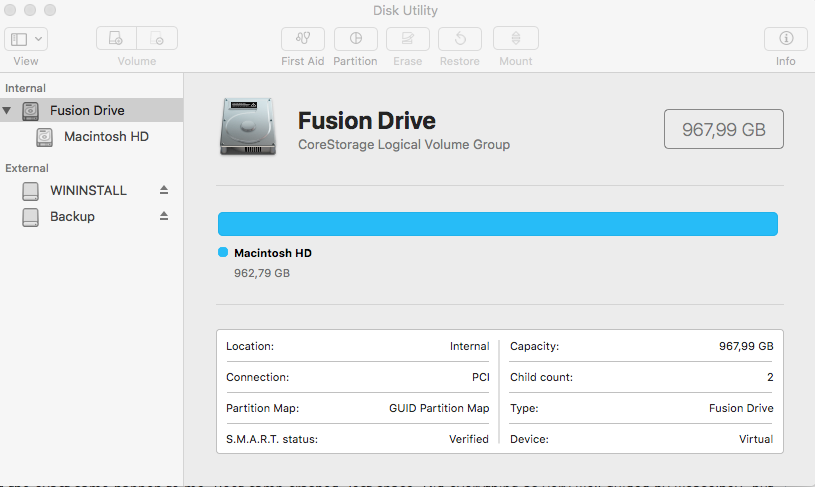This screenshot has width=815, height=487.
Task: Click the Disk Utility window title
Action: point(405,10)
